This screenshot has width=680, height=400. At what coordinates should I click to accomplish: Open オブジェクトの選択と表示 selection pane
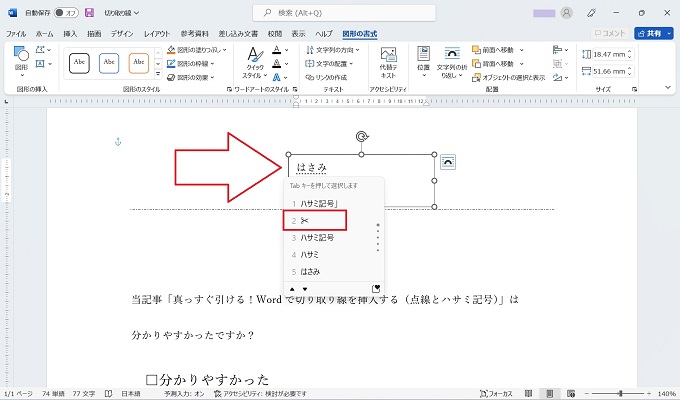(508, 77)
